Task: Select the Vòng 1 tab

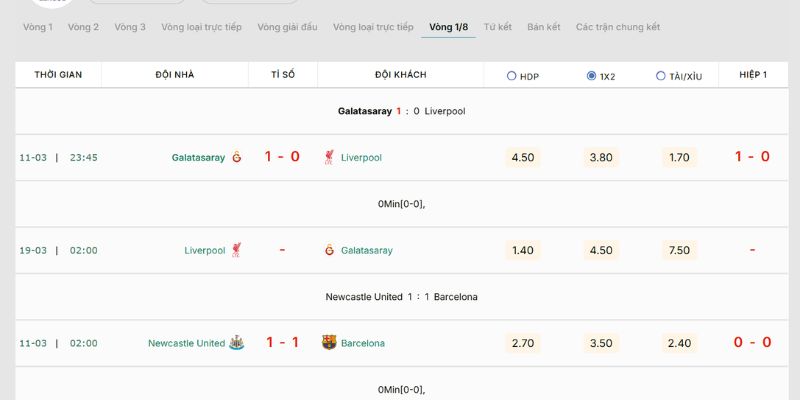Action: (38, 27)
